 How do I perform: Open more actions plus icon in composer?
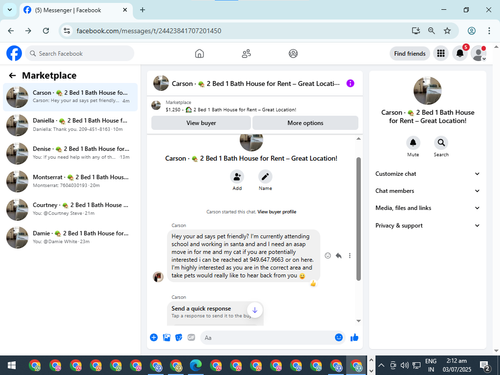(154, 337)
